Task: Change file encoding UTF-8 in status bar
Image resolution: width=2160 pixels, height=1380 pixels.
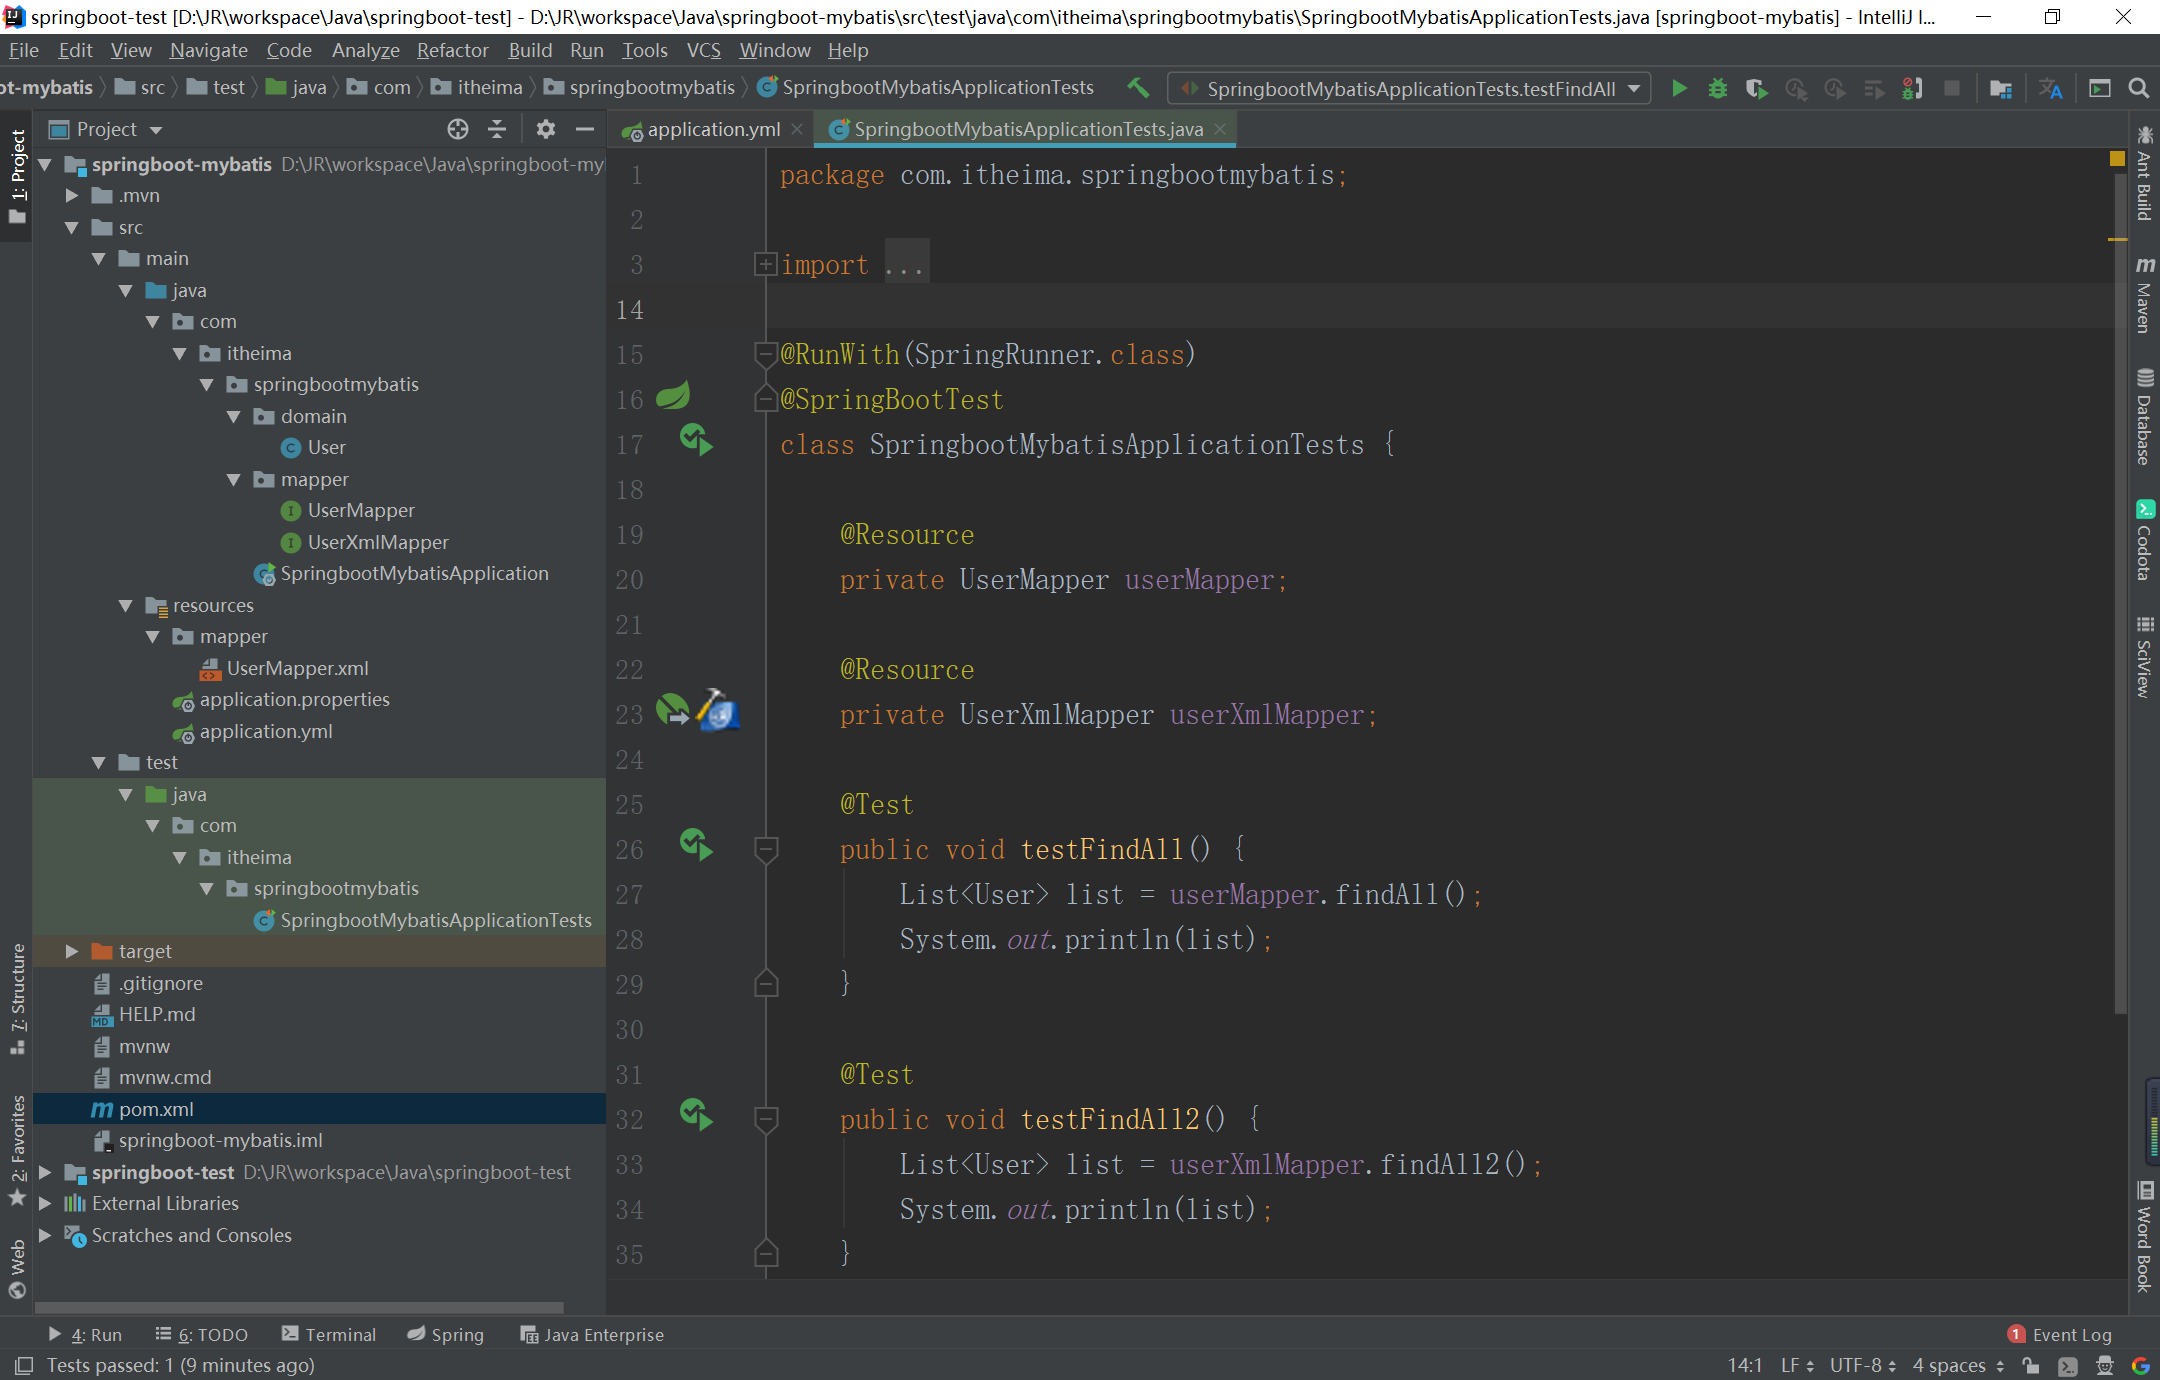Action: pyautogui.click(x=1863, y=1365)
